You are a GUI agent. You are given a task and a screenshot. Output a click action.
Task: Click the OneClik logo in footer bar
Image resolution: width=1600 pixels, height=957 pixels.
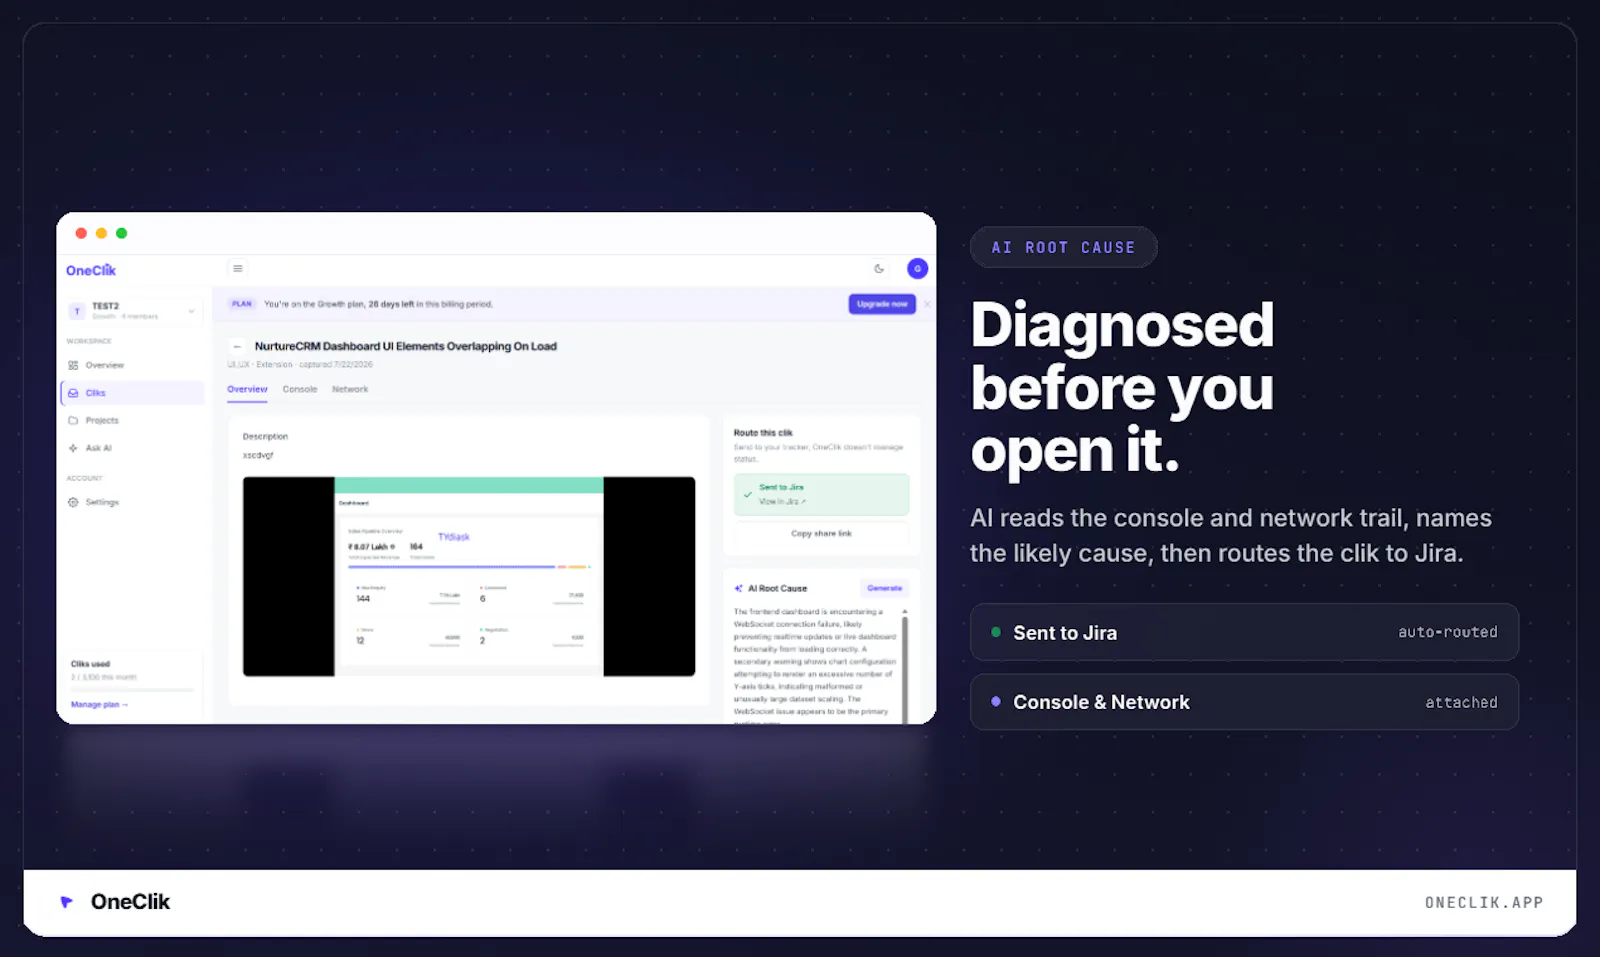[115, 902]
